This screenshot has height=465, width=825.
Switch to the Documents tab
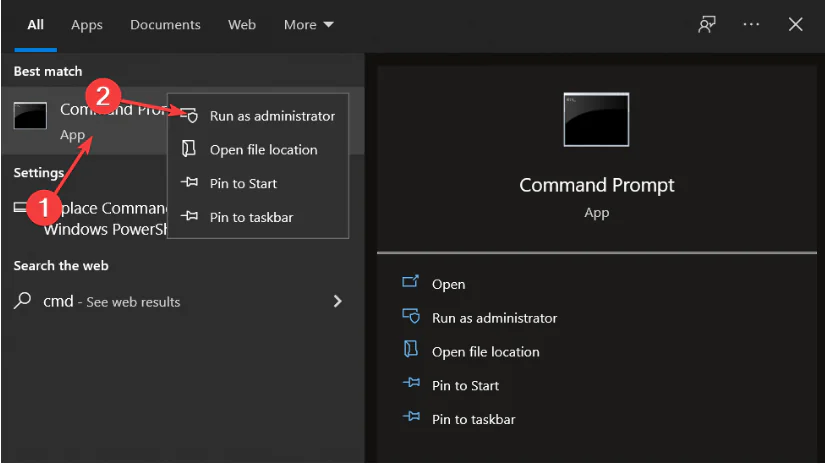(165, 25)
